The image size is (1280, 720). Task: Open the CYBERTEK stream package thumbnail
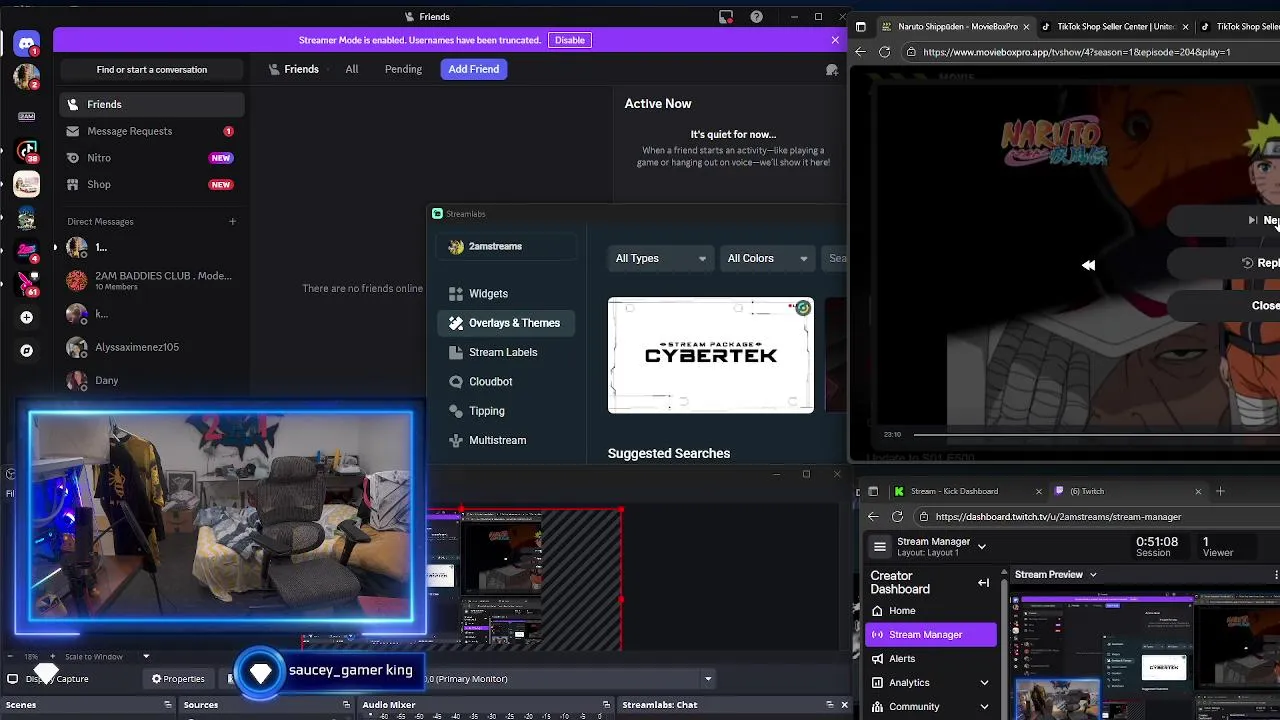tap(710, 355)
